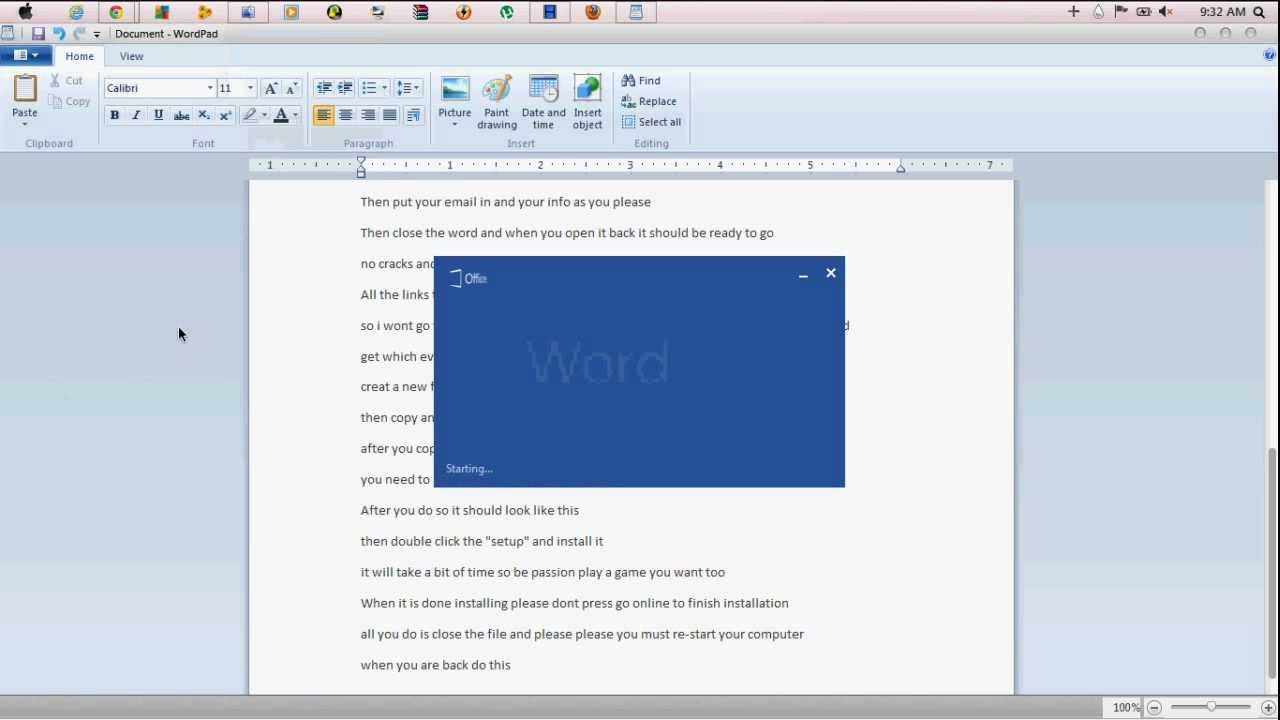Click the muted volume icon
This screenshot has height=720, width=1280.
click(1166, 12)
